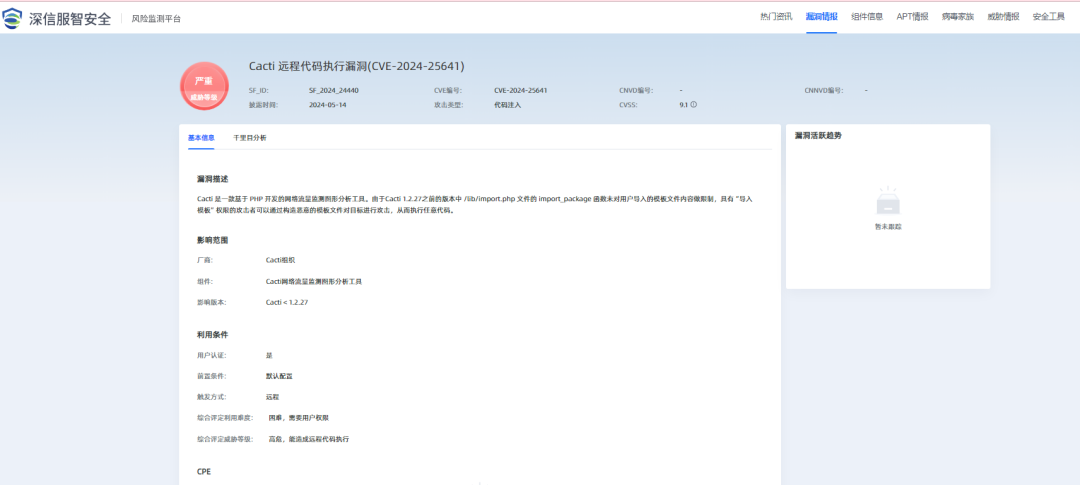Select the attack type value 代码注入

click(x=508, y=105)
